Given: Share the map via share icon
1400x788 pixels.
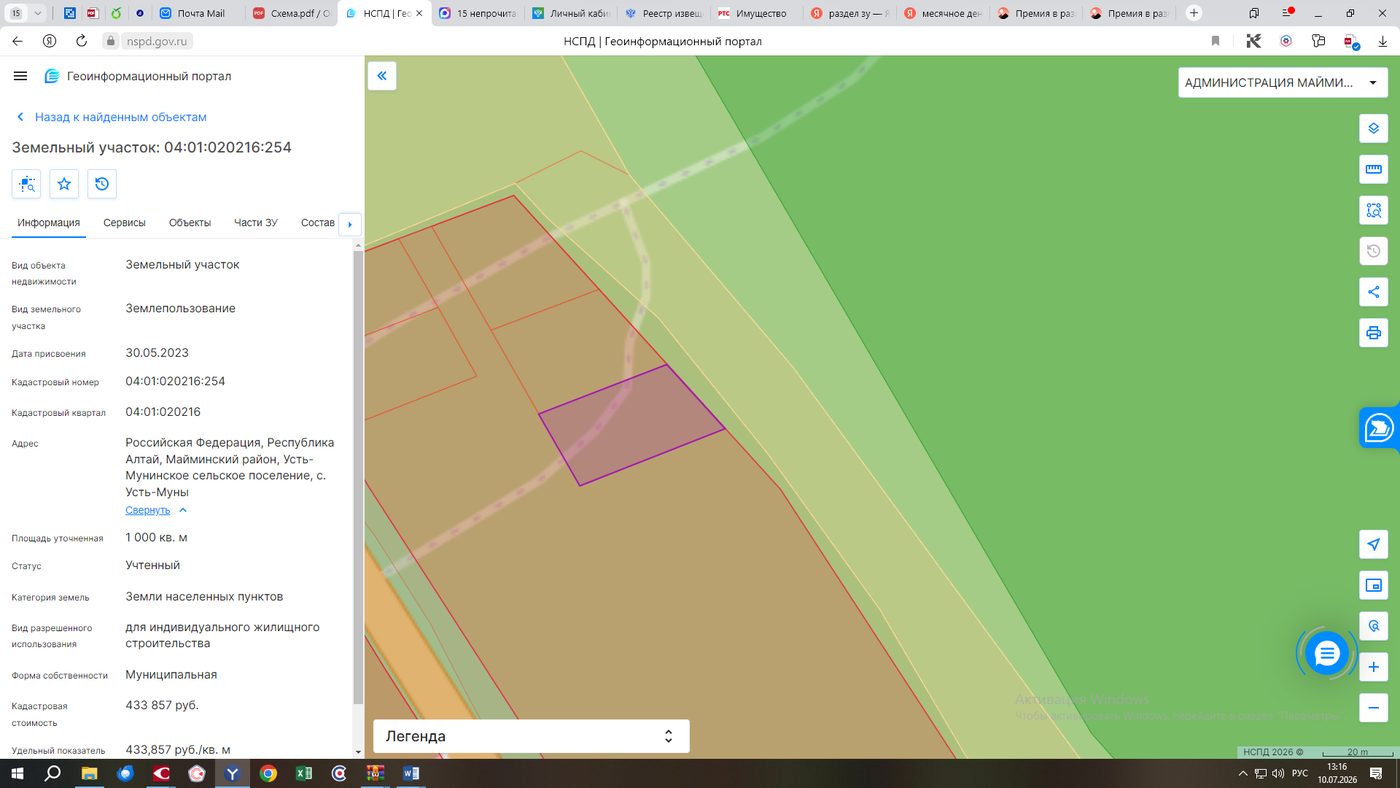Looking at the screenshot, I should click(x=1373, y=292).
